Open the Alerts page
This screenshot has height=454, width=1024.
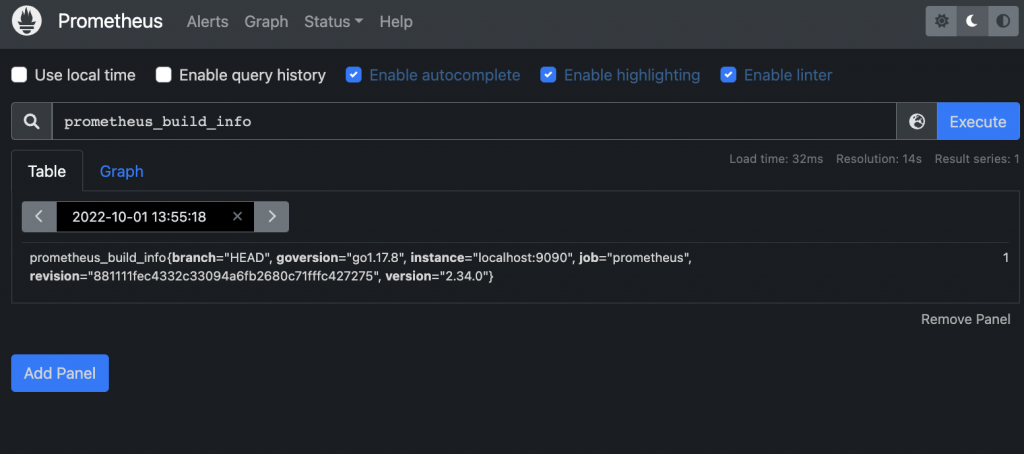pos(207,21)
